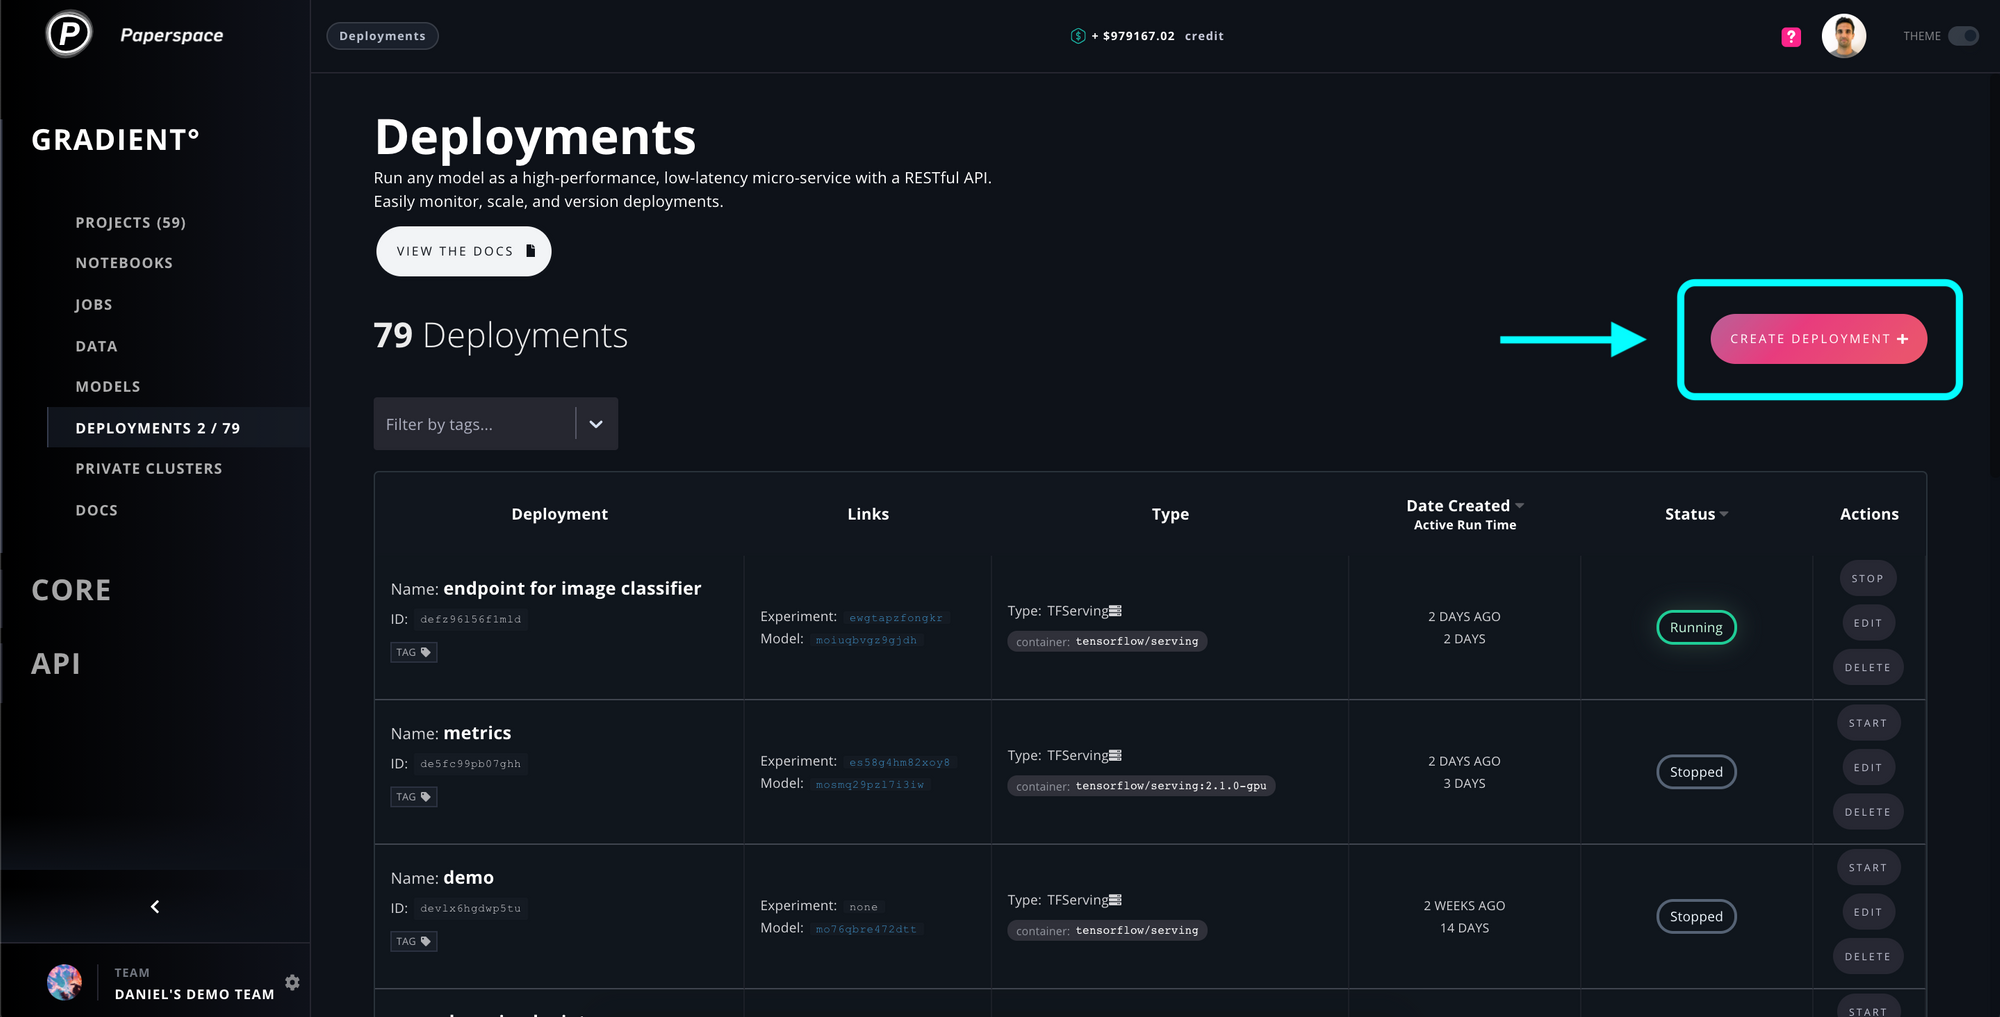Click TFServing type icon for image classifier

[x=1115, y=611]
